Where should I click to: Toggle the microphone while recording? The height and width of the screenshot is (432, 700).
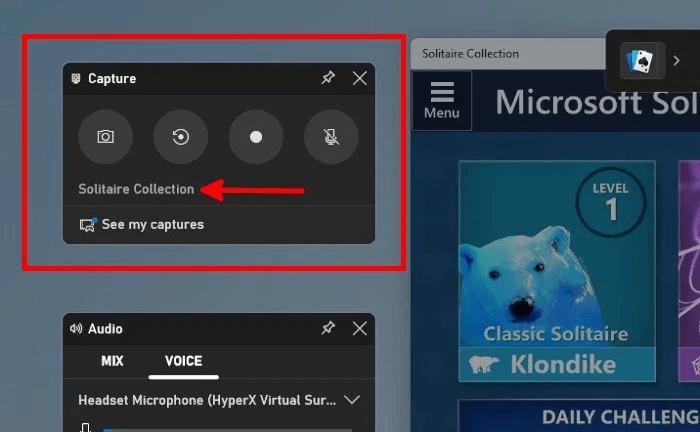point(331,137)
